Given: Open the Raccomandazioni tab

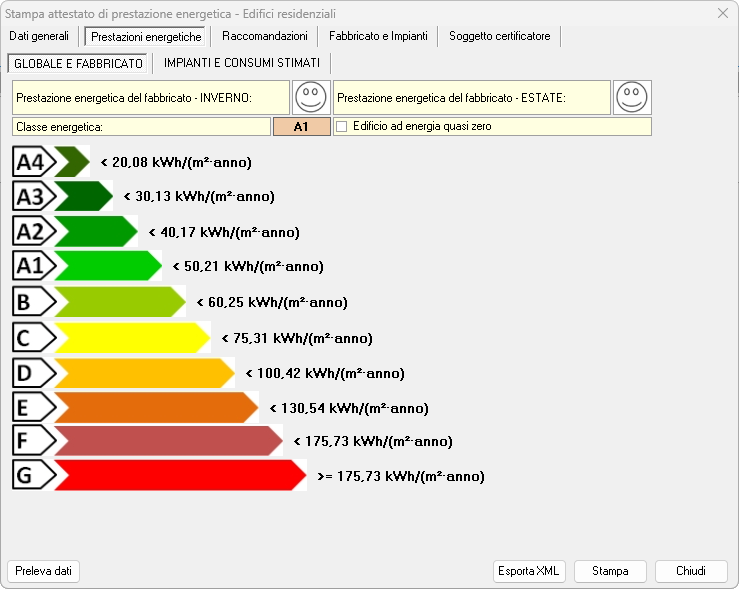Looking at the screenshot, I should (x=264, y=36).
